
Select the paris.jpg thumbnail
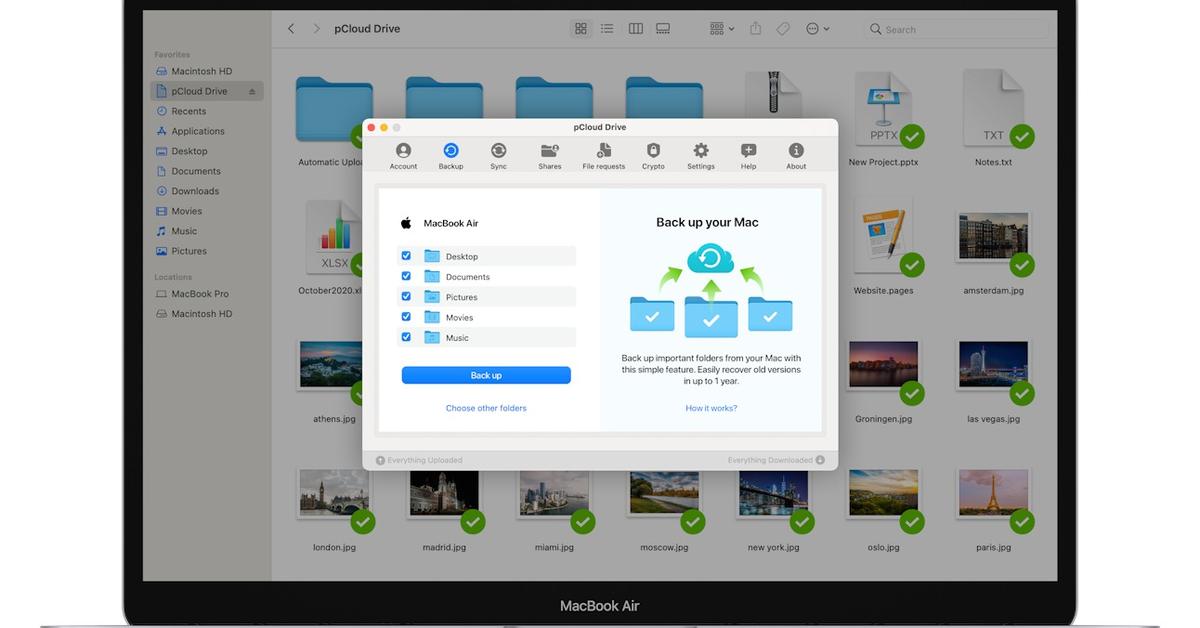(x=994, y=495)
